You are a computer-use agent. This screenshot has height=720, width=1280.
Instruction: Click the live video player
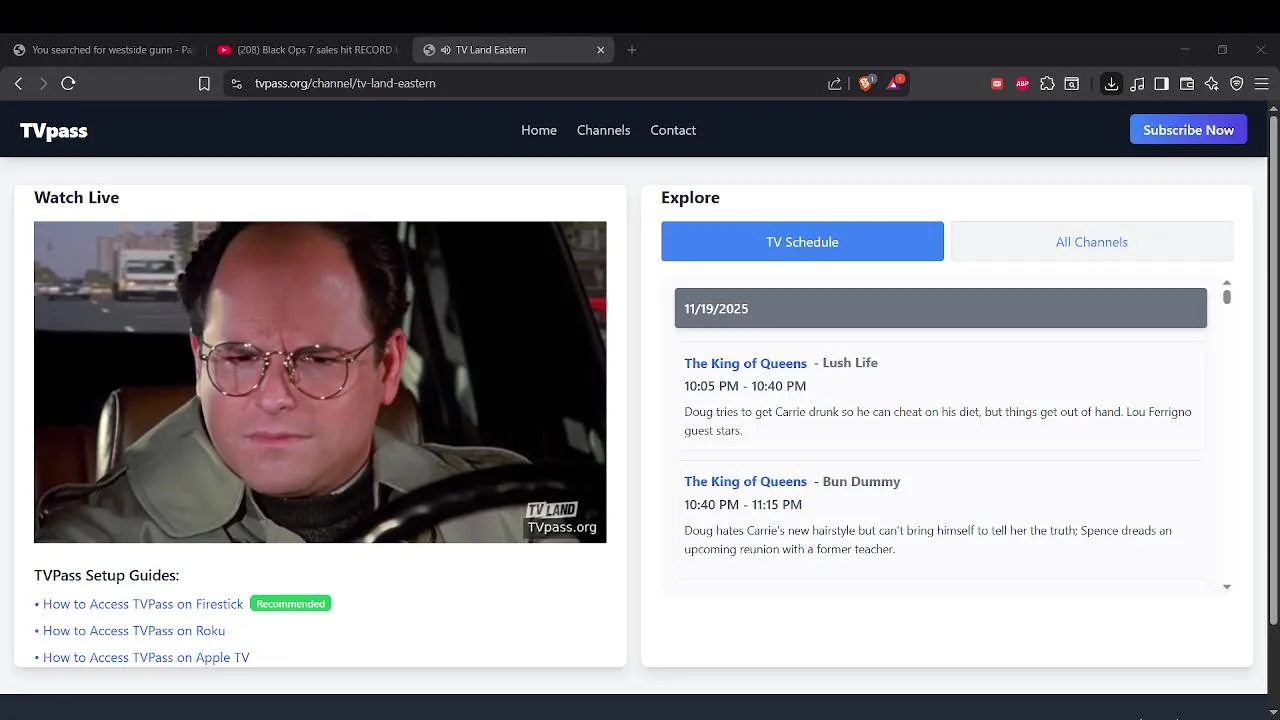pyautogui.click(x=320, y=382)
